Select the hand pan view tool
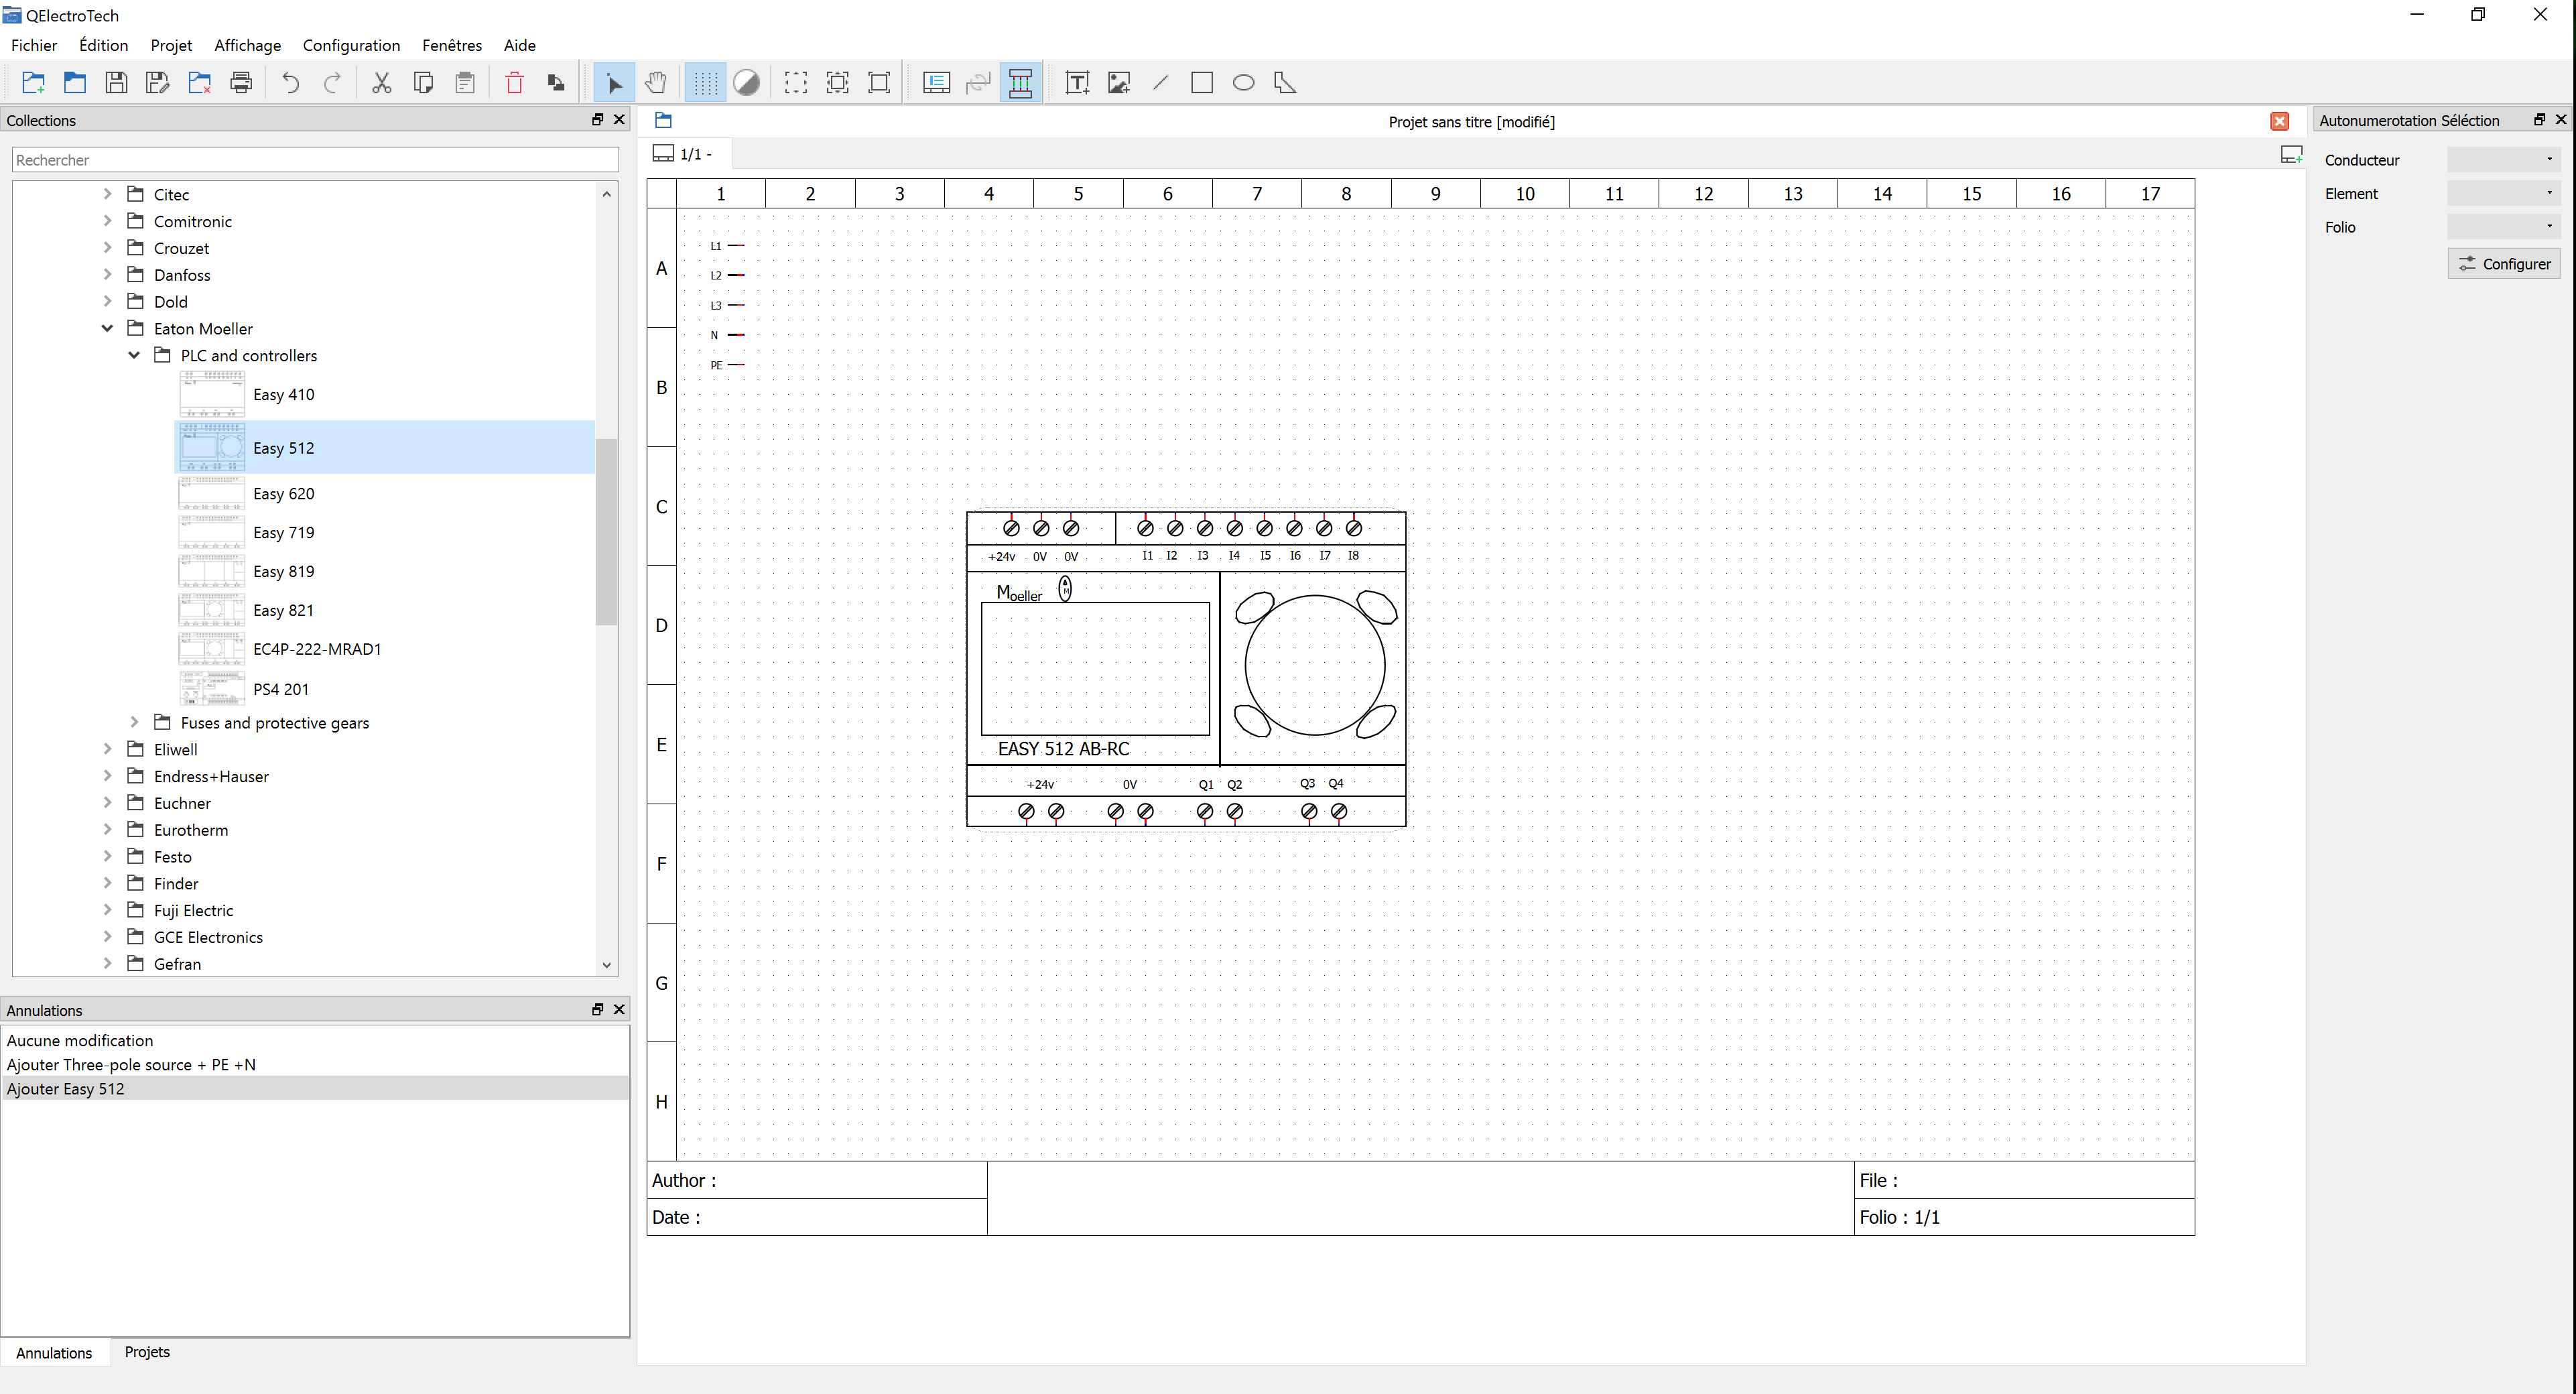 click(x=656, y=83)
